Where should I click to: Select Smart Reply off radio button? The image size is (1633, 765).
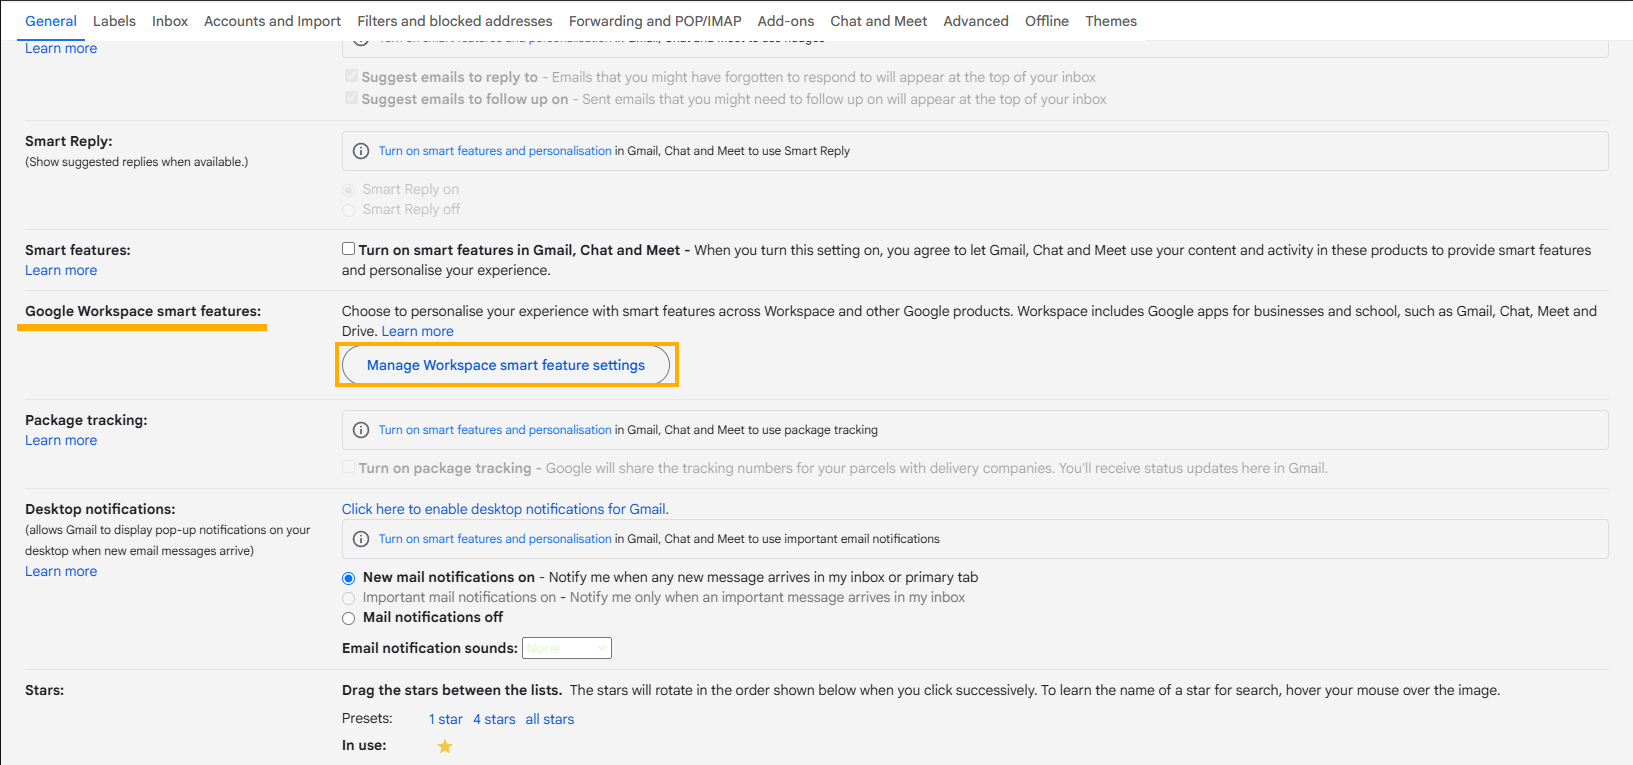(348, 210)
